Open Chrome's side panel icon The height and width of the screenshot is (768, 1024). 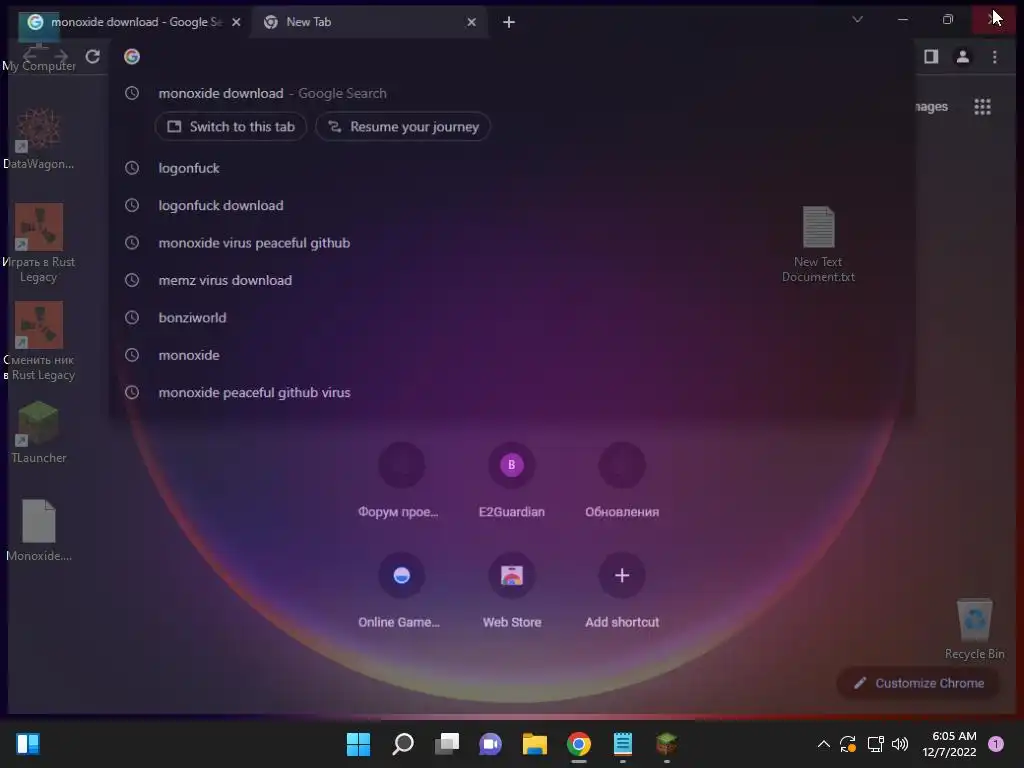pyautogui.click(x=931, y=57)
